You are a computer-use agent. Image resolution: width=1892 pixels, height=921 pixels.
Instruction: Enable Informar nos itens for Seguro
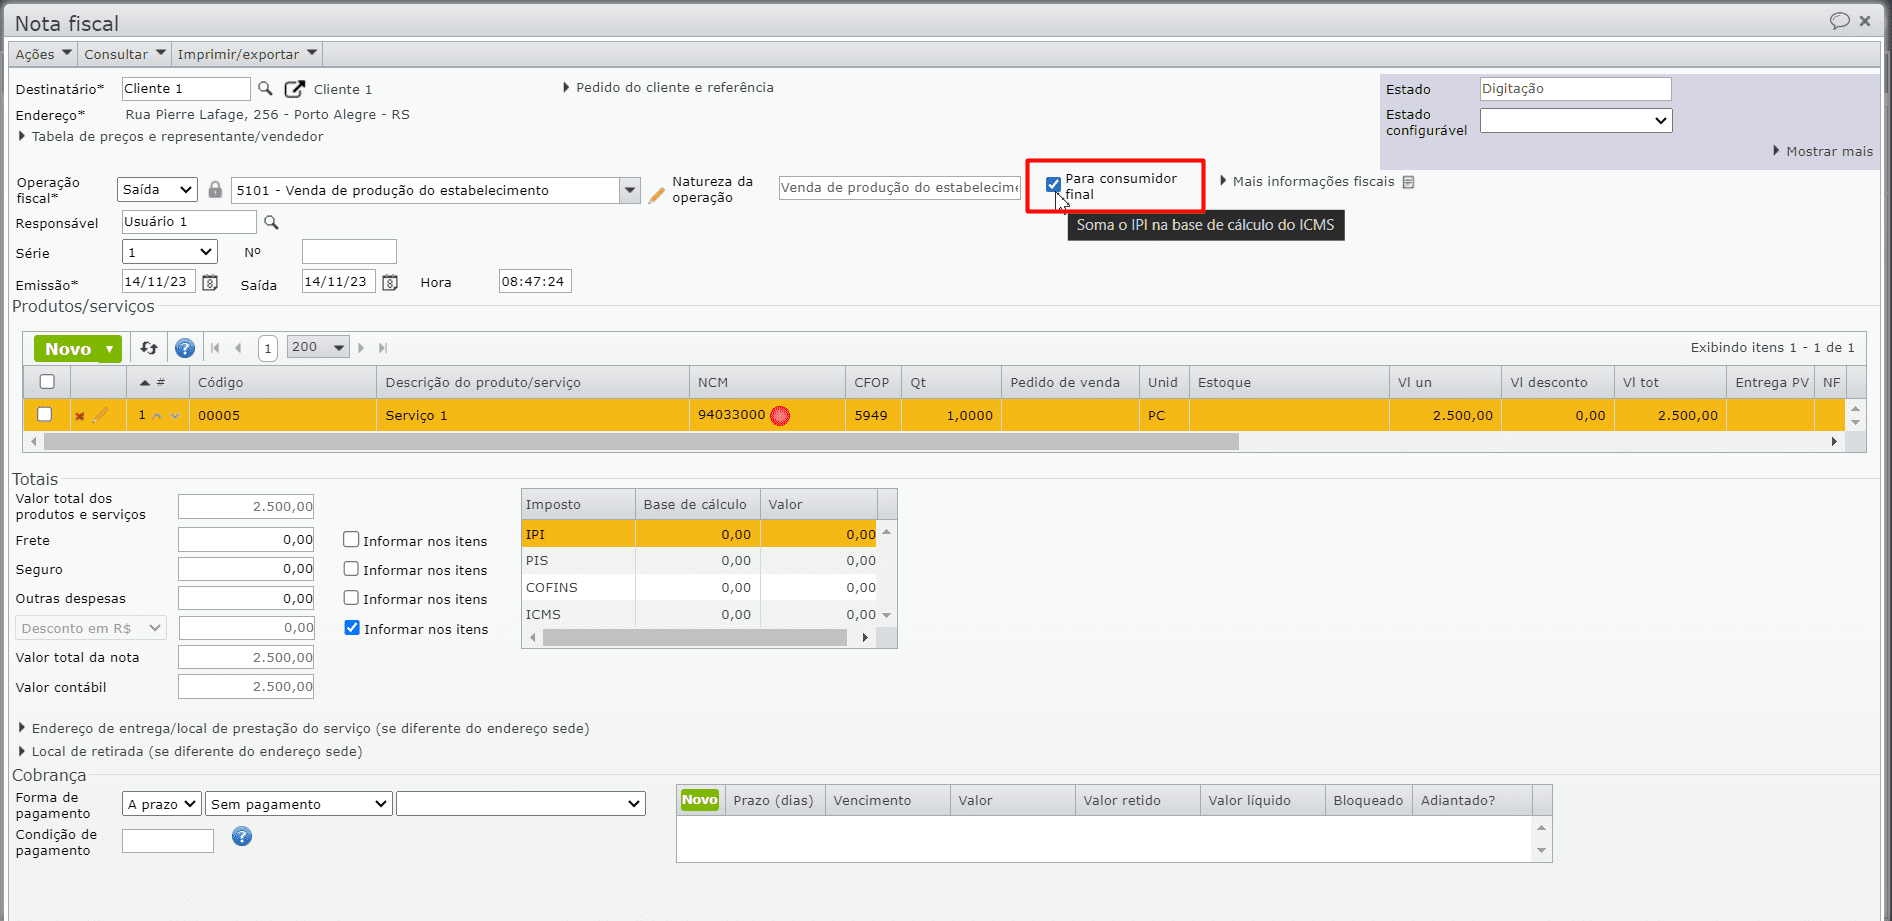coord(351,568)
